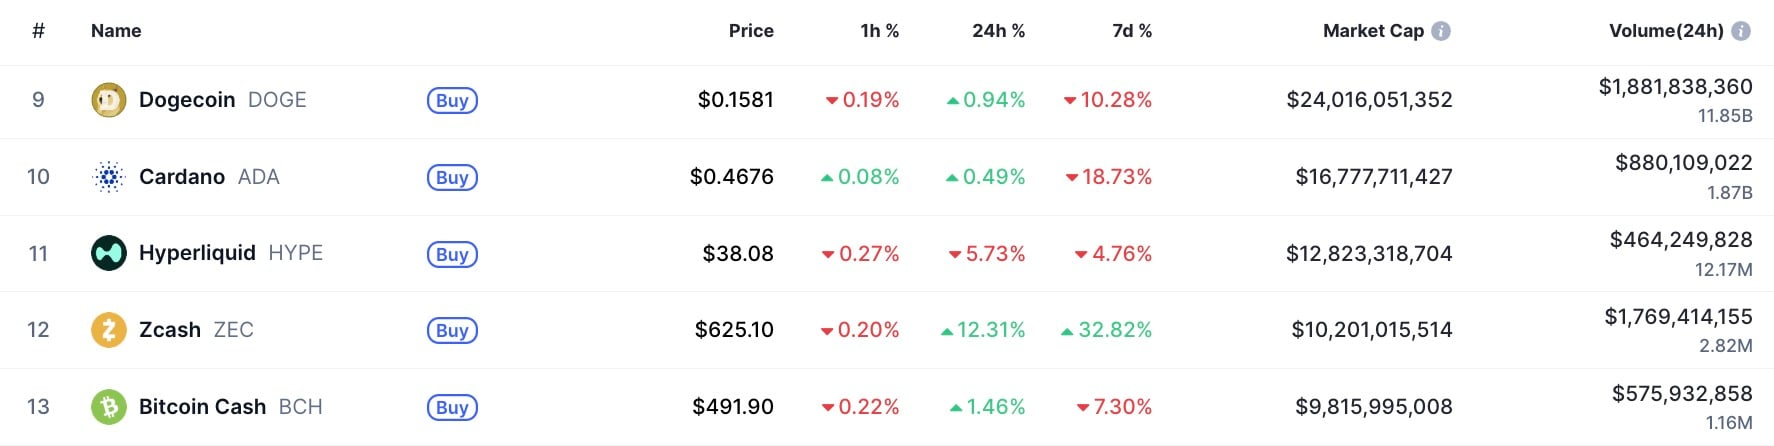Screen dimensions: 1774x446
Task: Click the Cardano coin logo icon
Action: click(108, 177)
